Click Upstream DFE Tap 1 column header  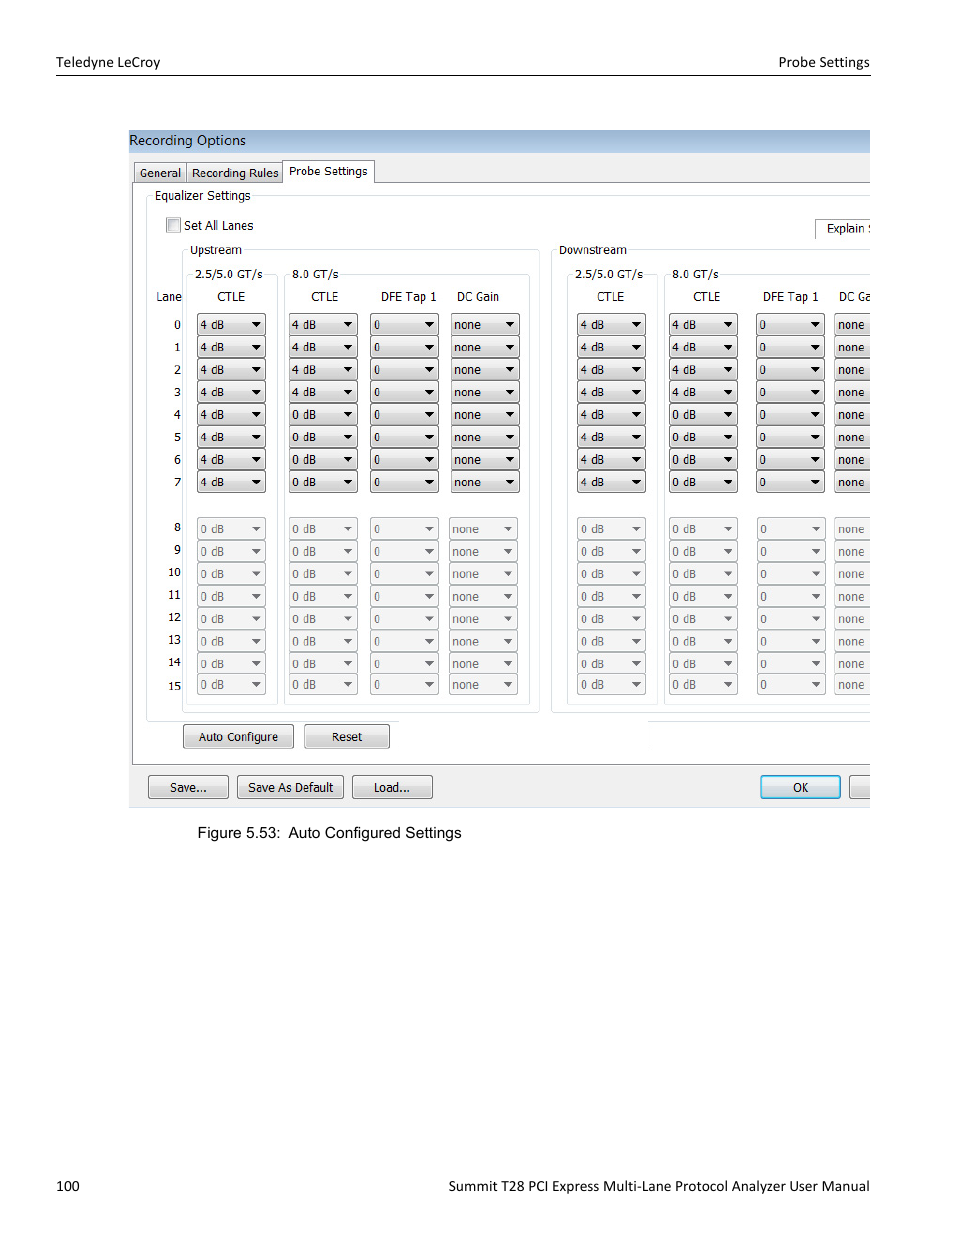click(x=409, y=297)
